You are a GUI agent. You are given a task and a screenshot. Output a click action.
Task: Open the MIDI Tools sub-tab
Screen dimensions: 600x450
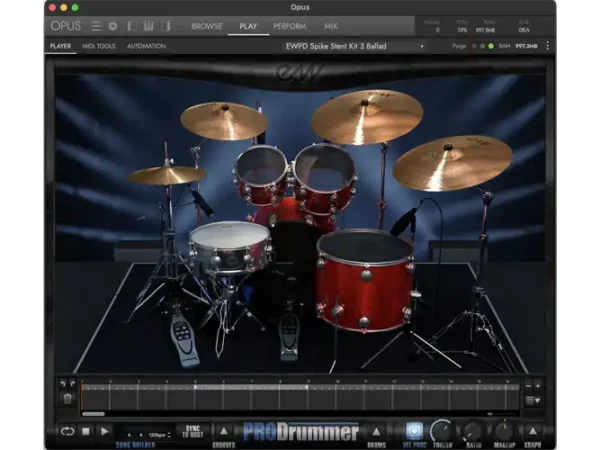coord(99,46)
